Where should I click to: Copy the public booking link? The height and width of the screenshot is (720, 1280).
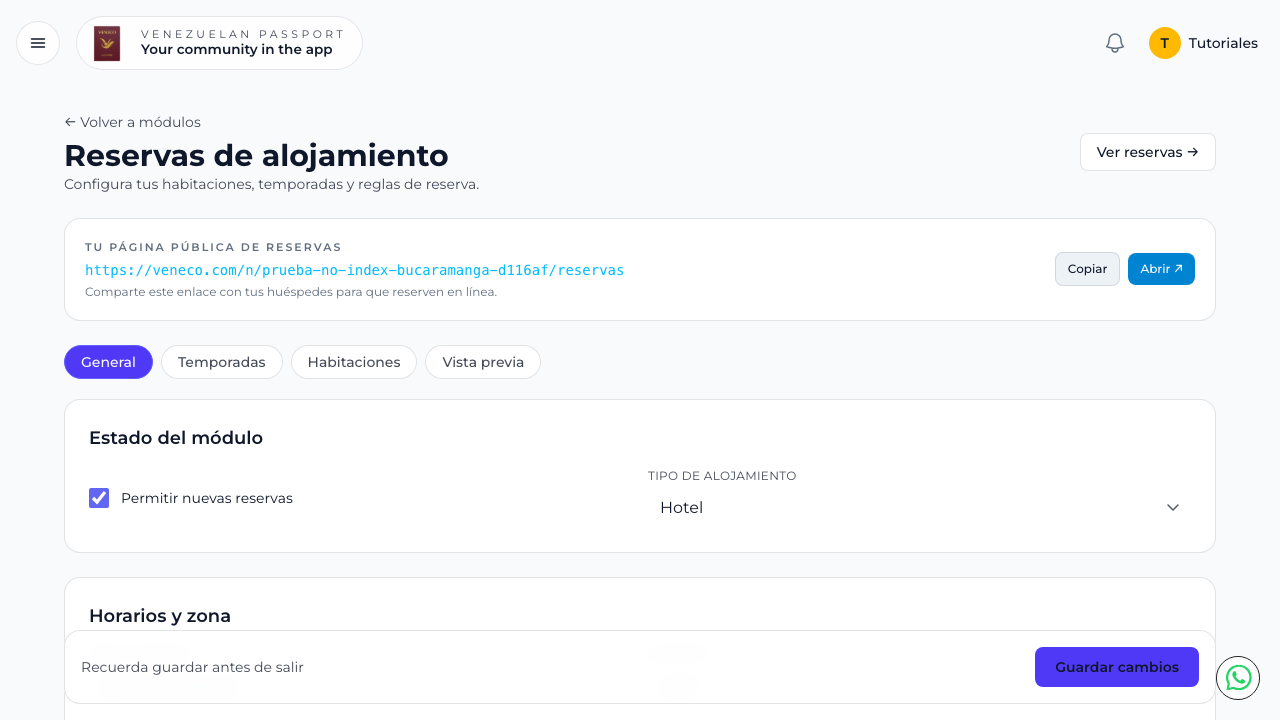1087,269
